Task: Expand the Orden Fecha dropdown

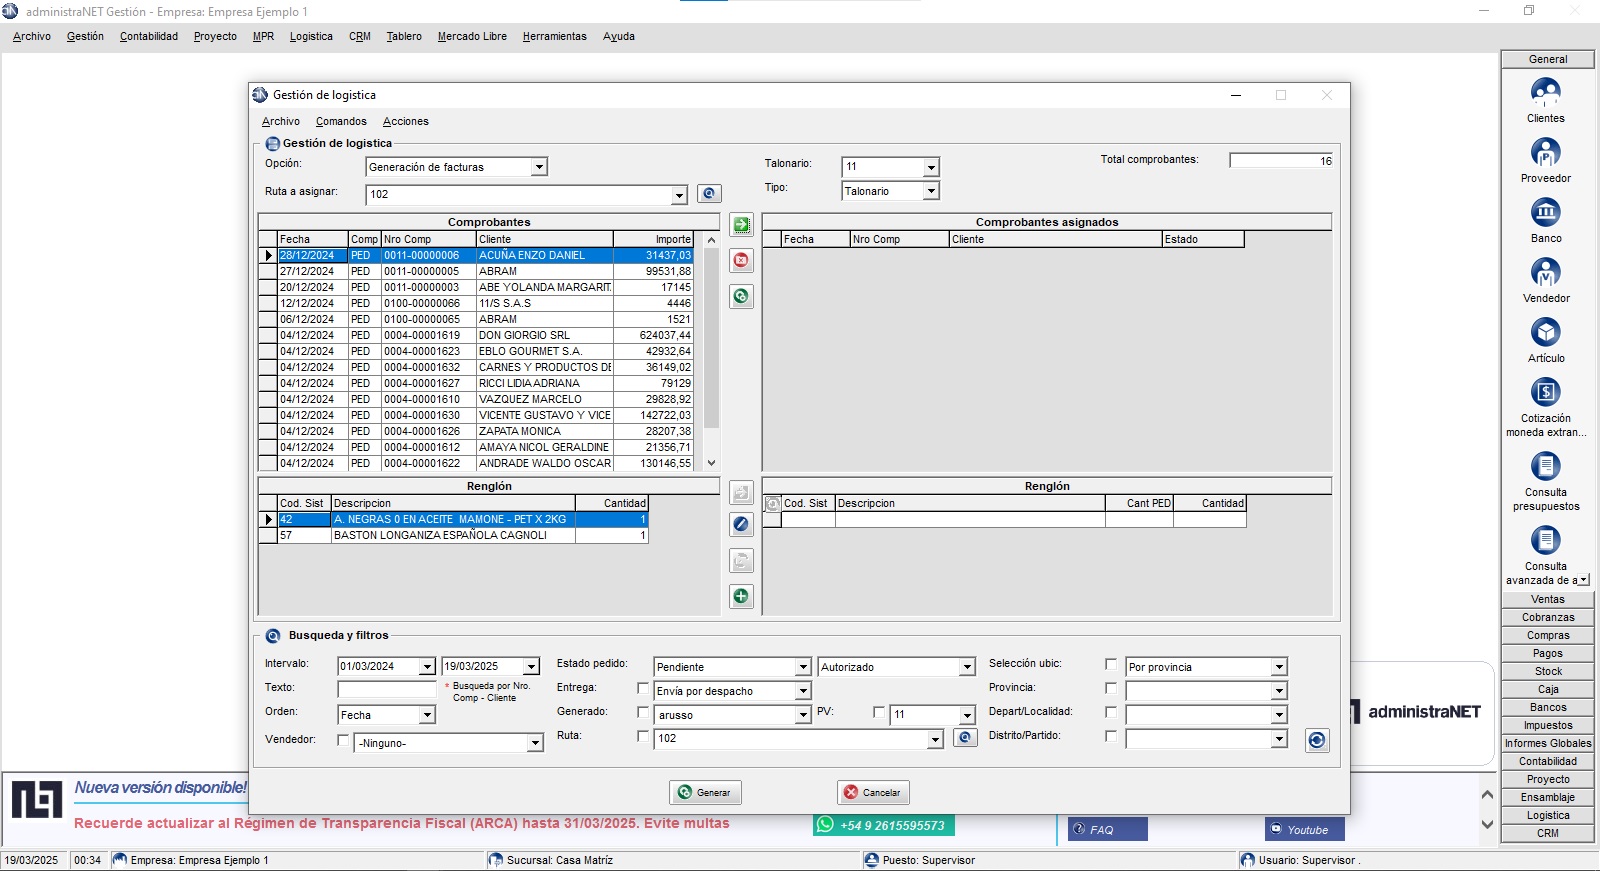Action: [427, 715]
